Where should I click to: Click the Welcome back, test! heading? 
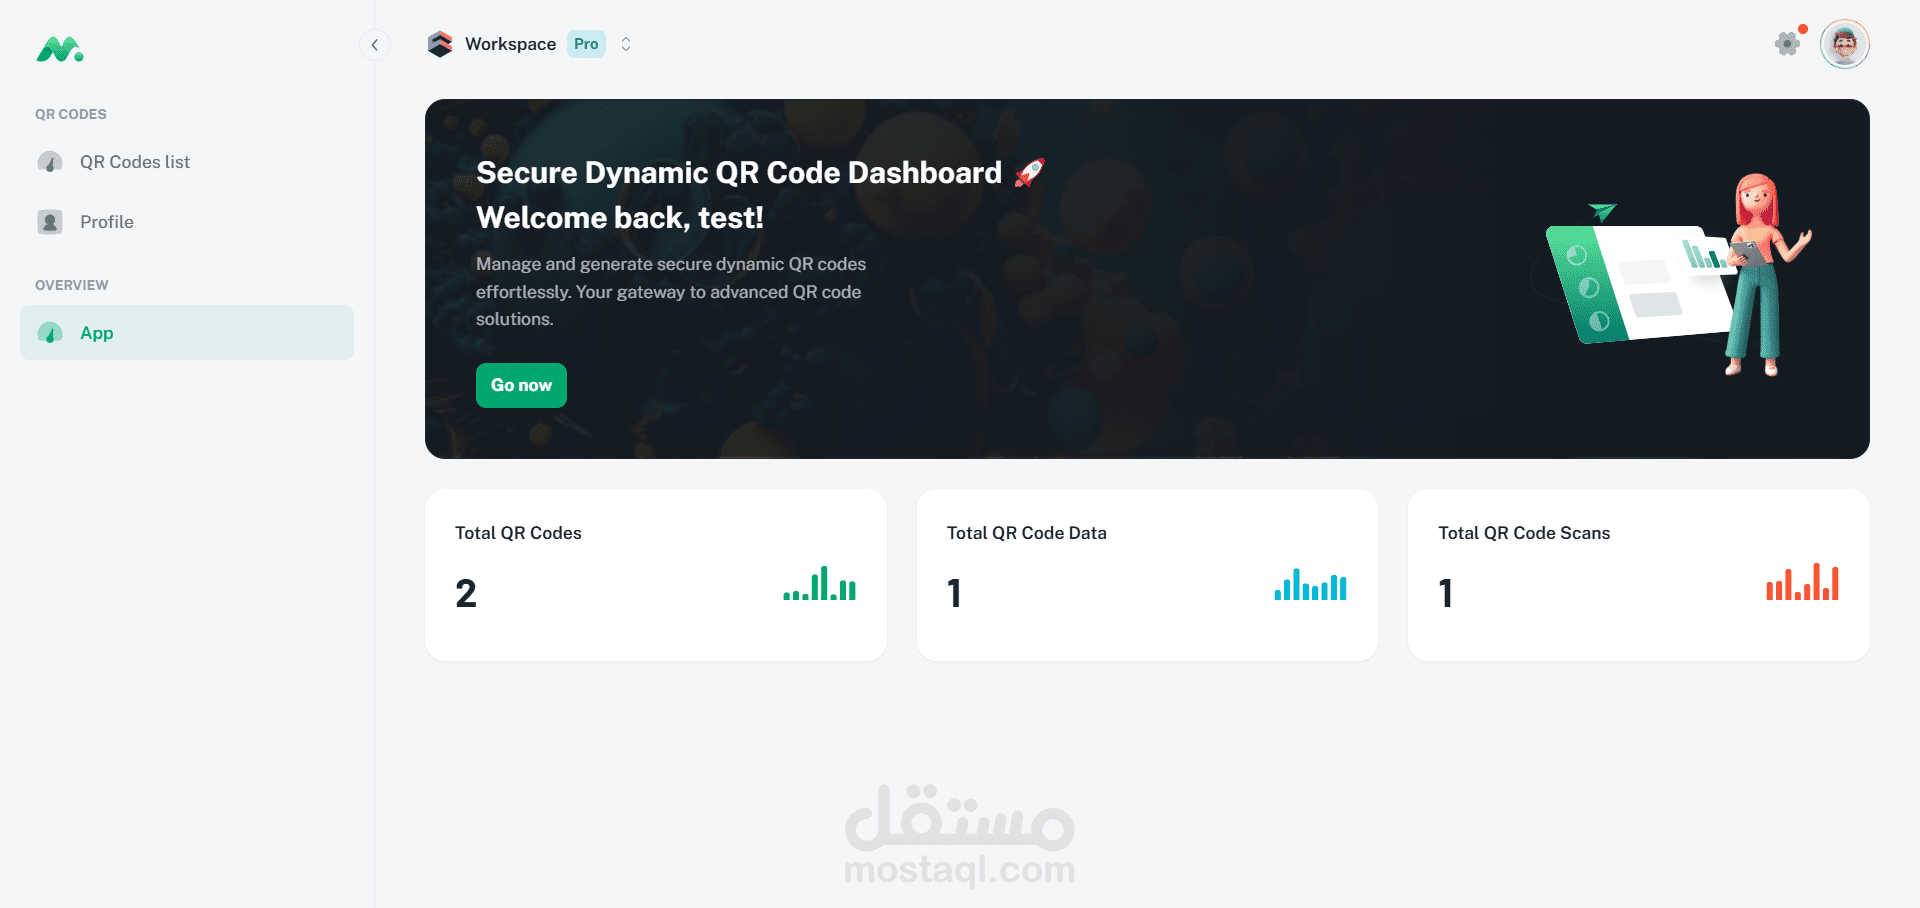(620, 218)
